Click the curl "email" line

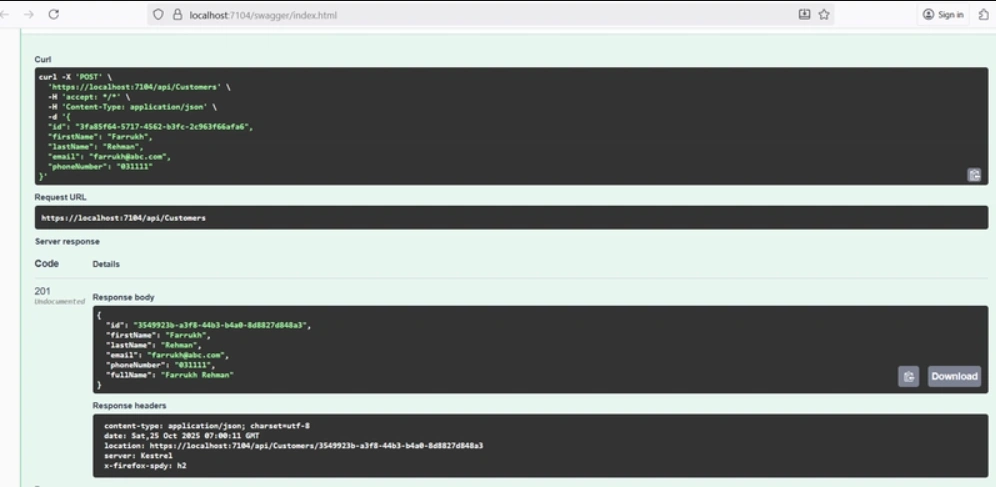(x=109, y=156)
